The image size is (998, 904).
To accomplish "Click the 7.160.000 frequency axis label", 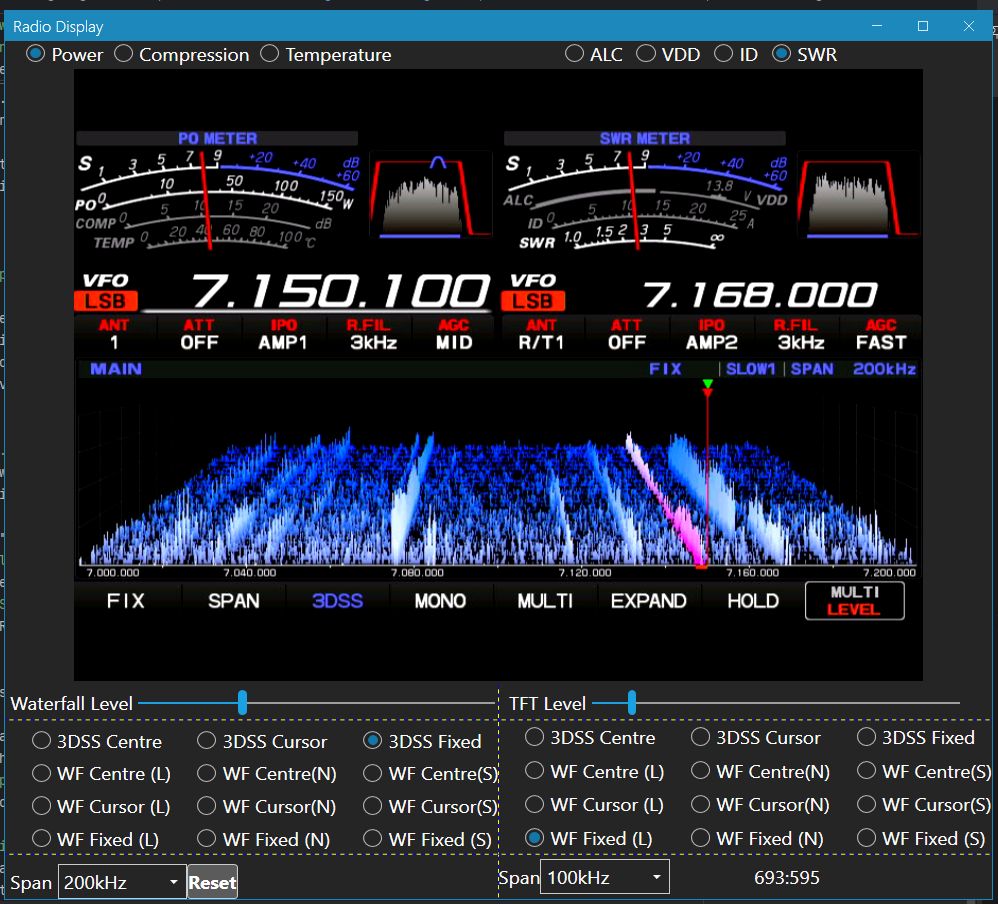I will [x=752, y=573].
